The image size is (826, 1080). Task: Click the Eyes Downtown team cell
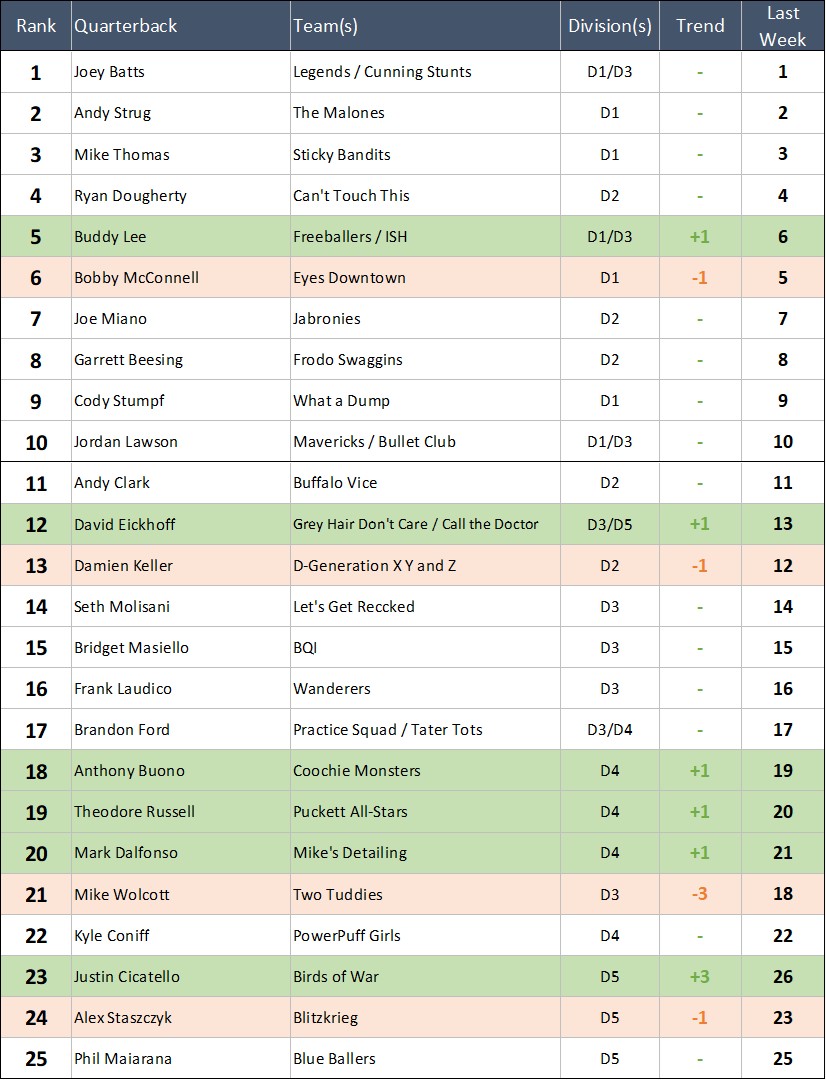point(425,278)
